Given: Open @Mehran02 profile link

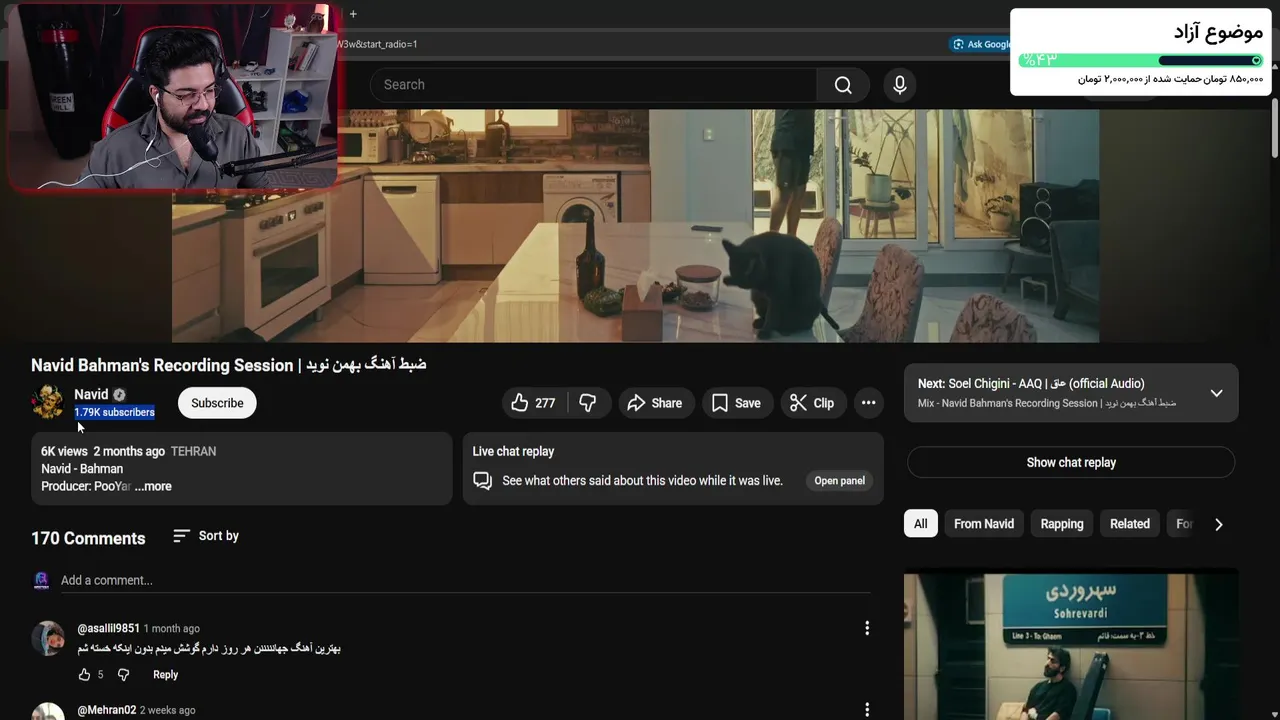Looking at the screenshot, I should tap(107, 710).
